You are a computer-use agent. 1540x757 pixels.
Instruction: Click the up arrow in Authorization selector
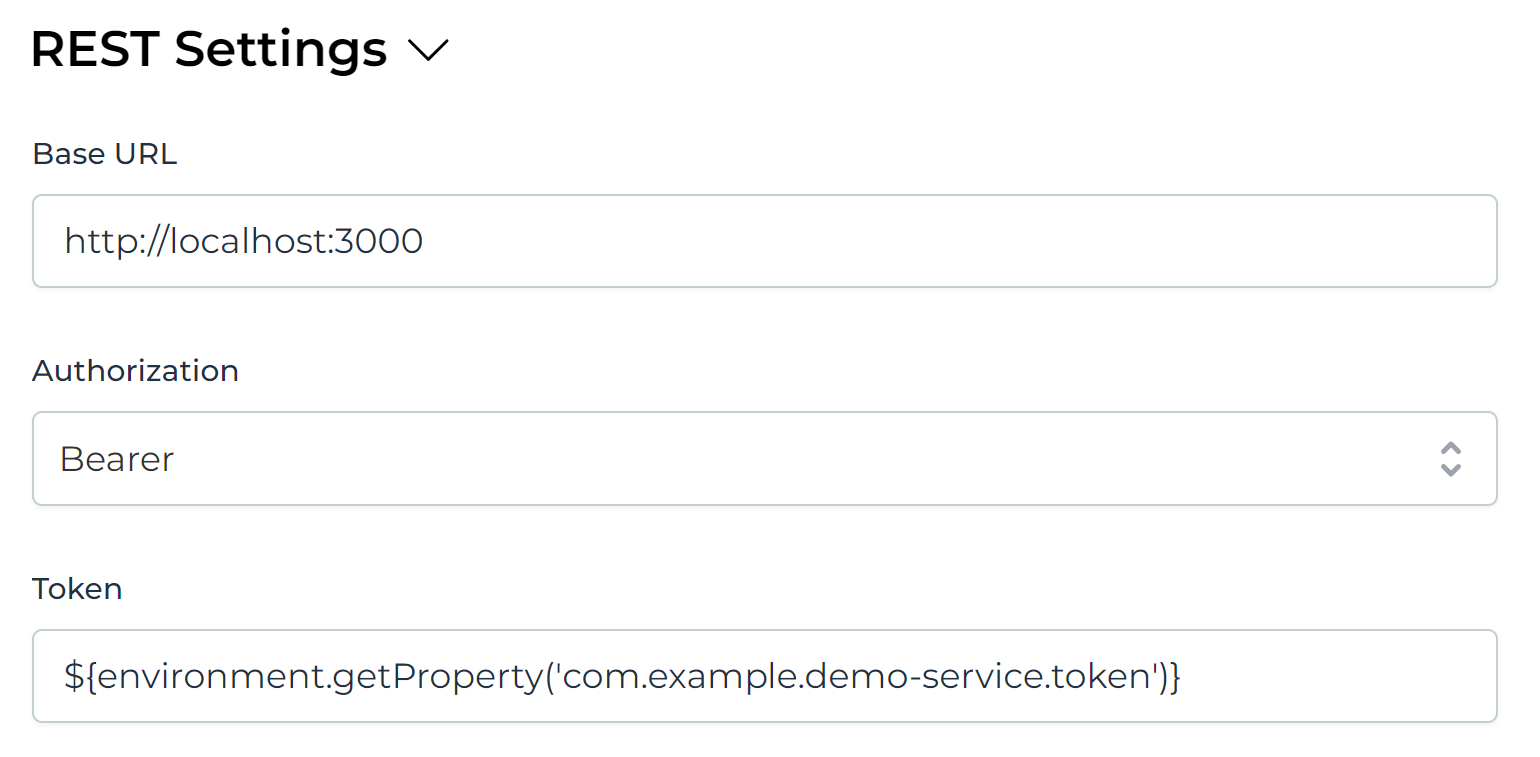pos(1450,448)
